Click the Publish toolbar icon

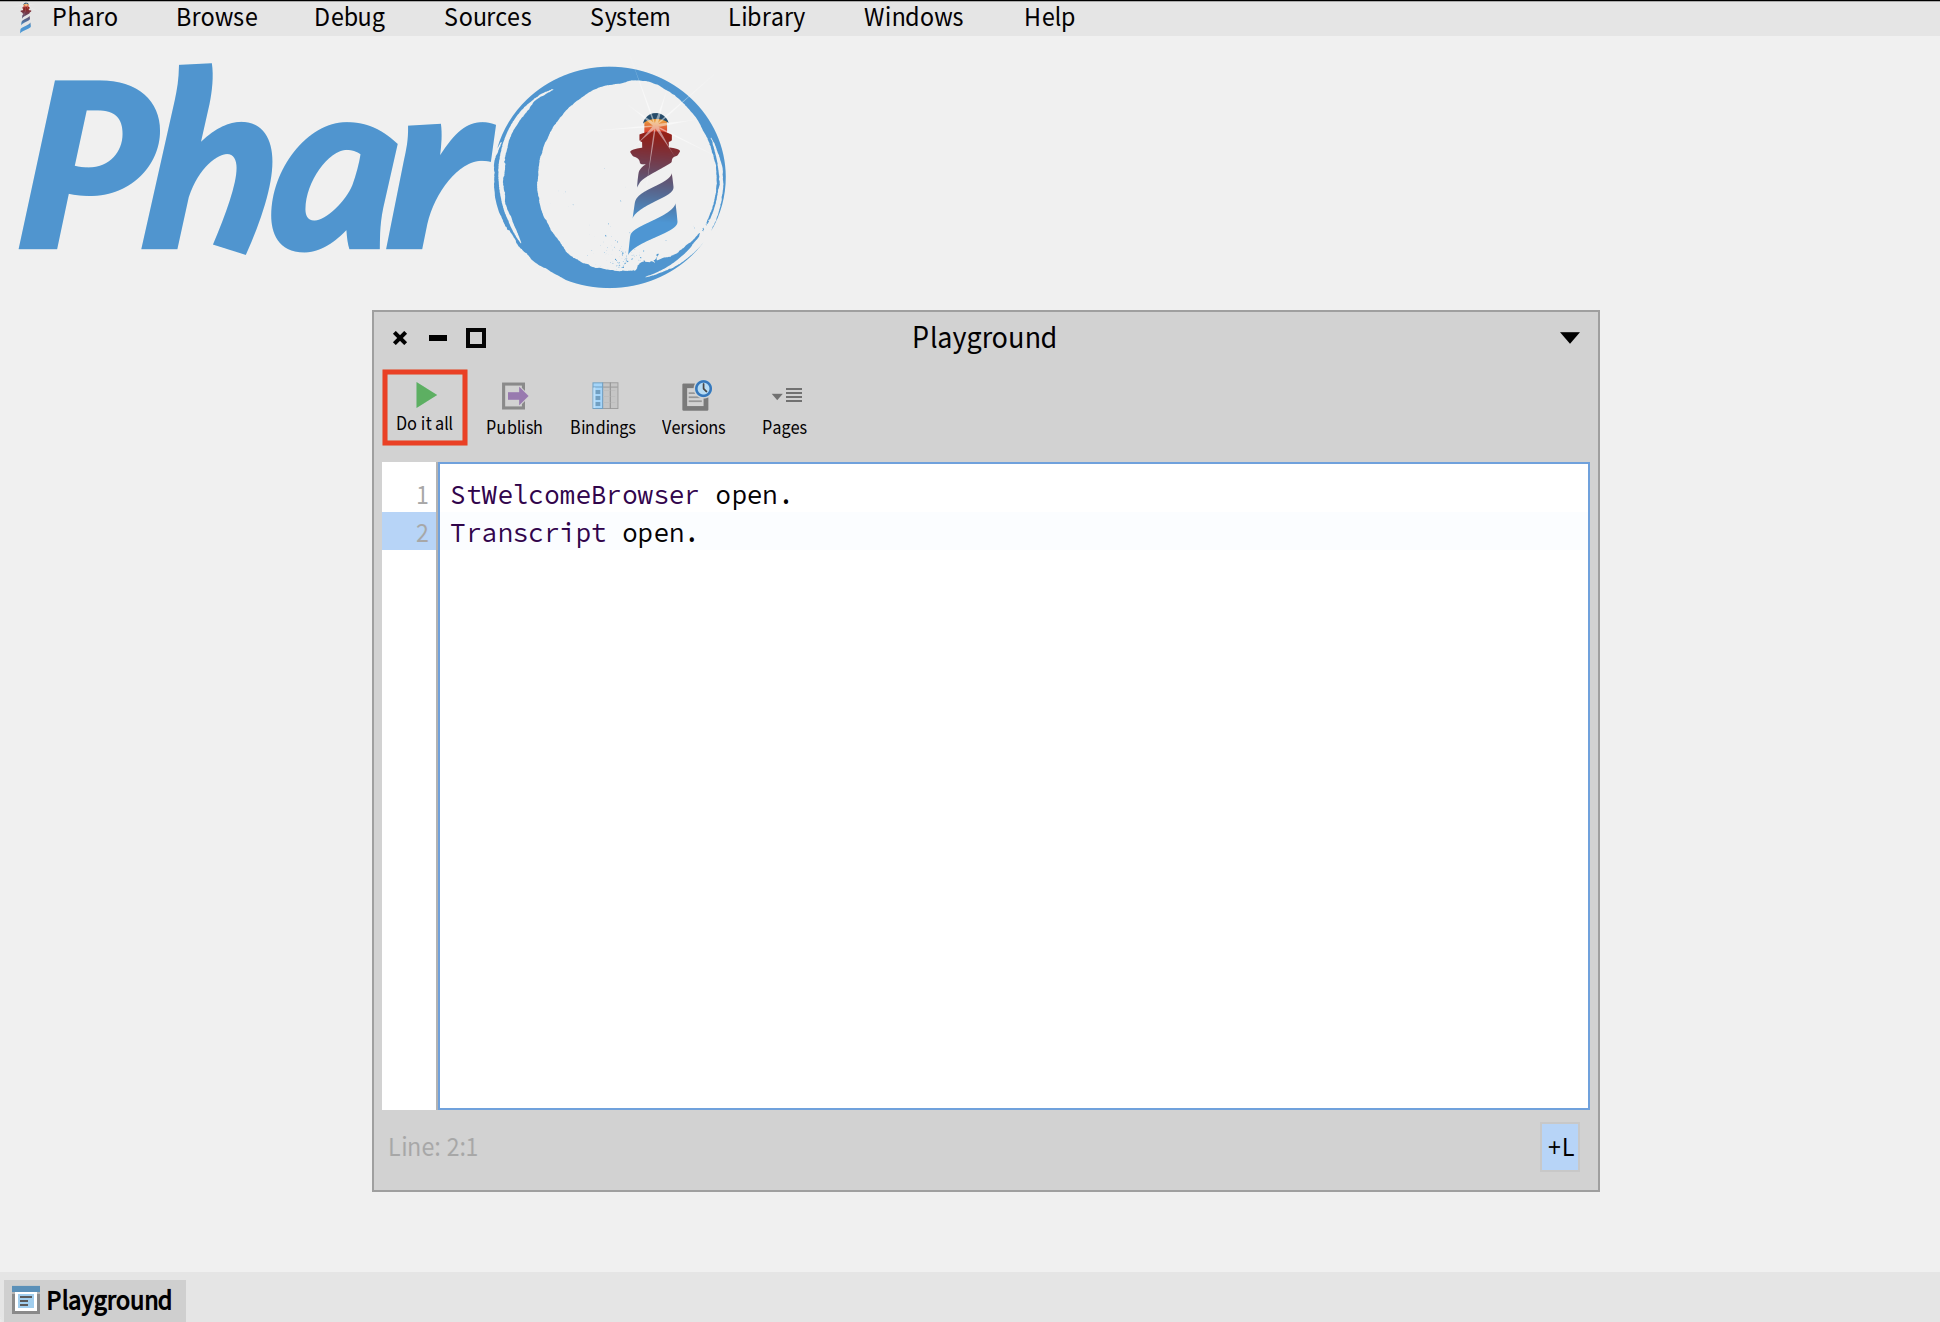[514, 409]
